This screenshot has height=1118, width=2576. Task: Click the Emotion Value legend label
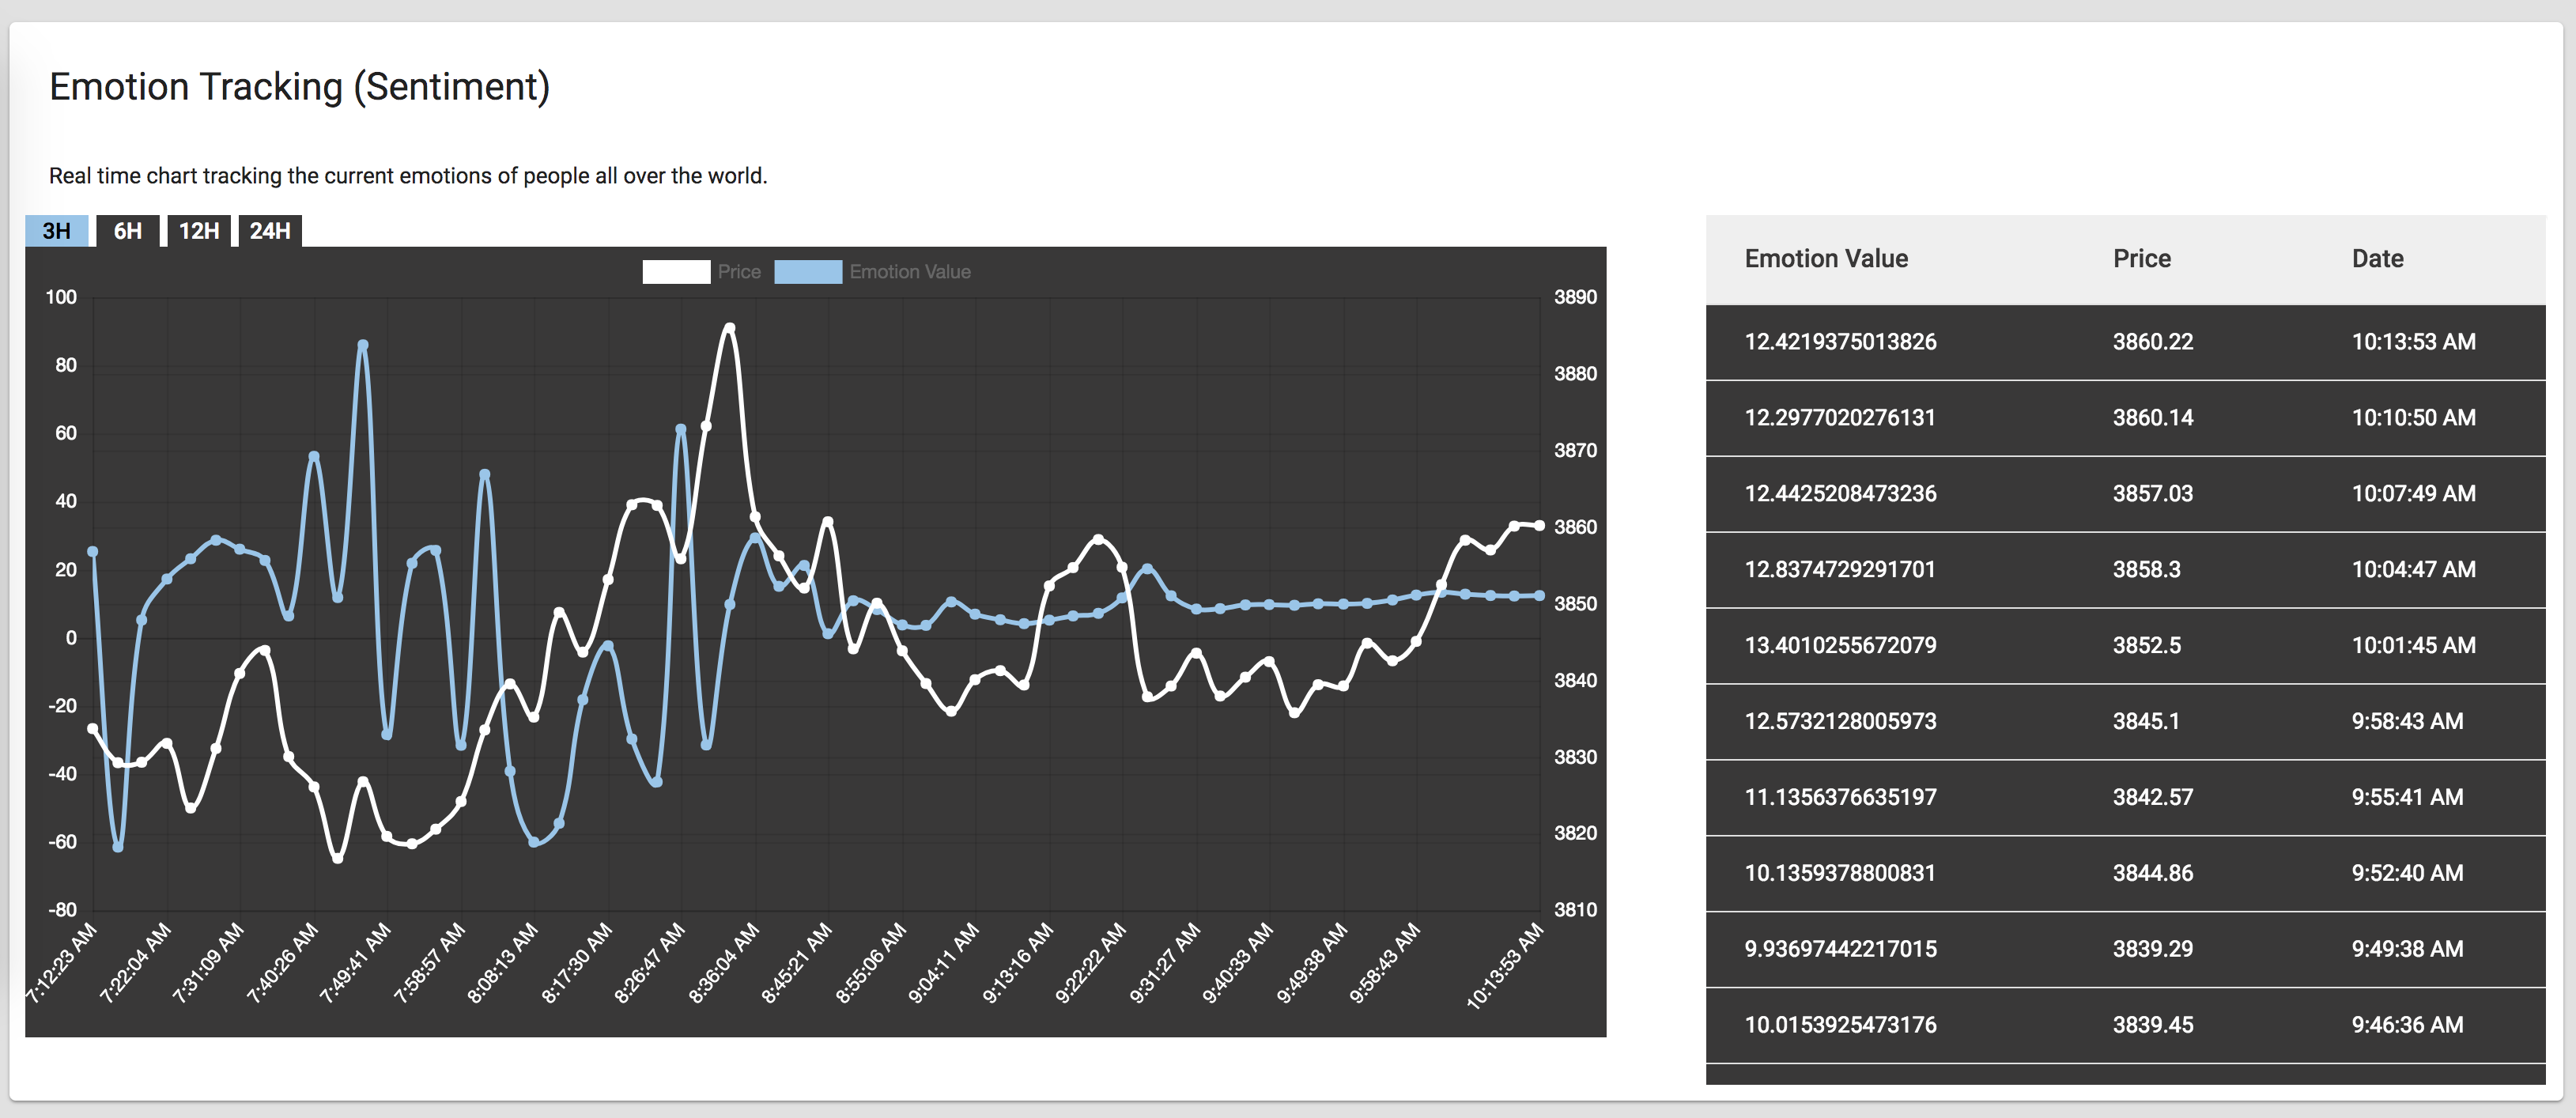click(910, 272)
